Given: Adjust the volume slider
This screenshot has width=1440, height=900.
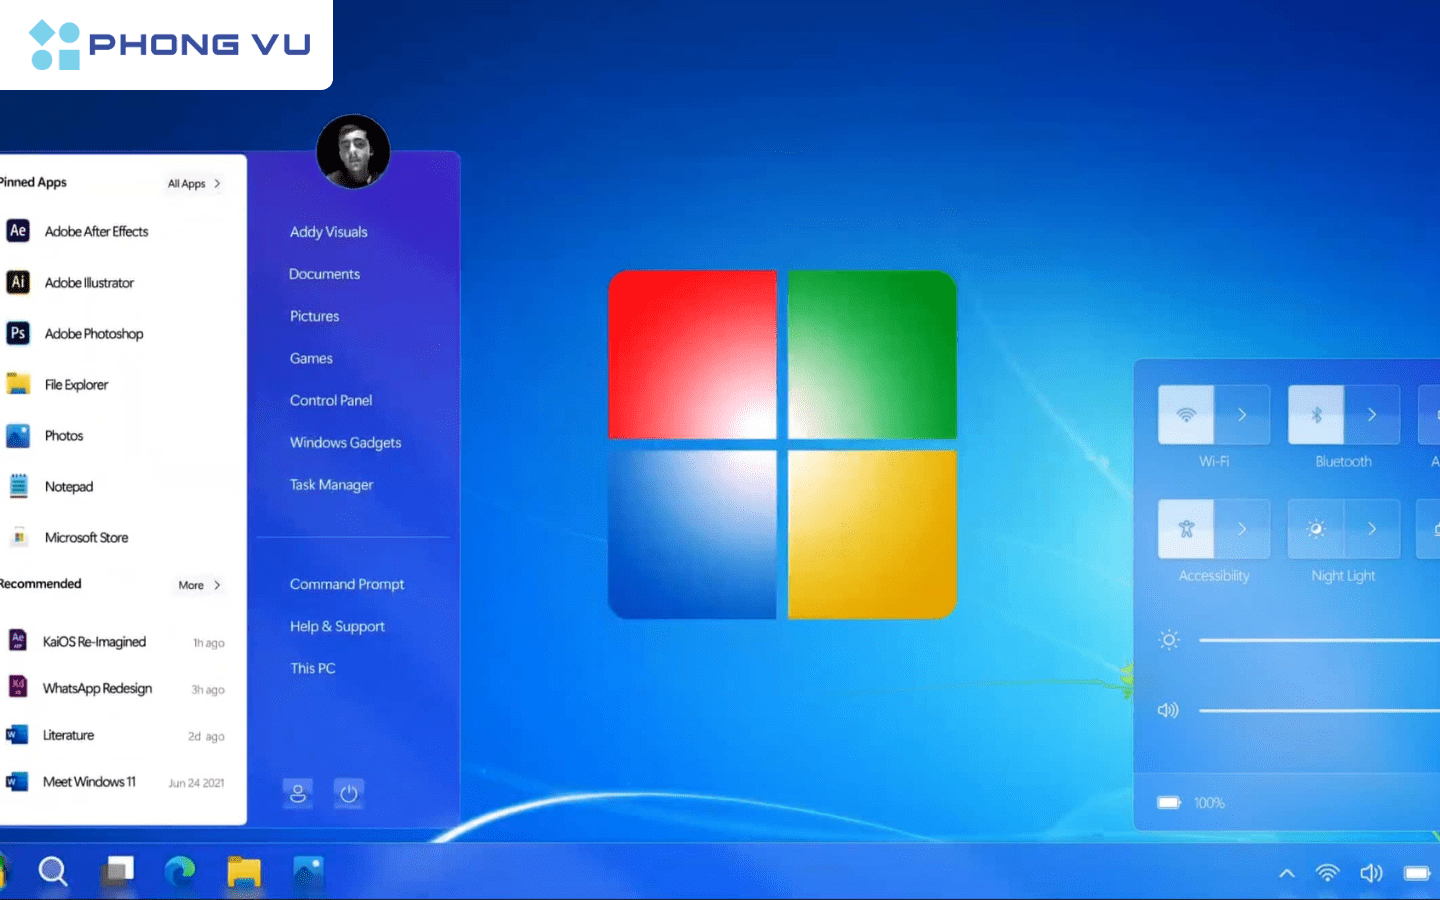Looking at the screenshot, I should click(1319, 710).
